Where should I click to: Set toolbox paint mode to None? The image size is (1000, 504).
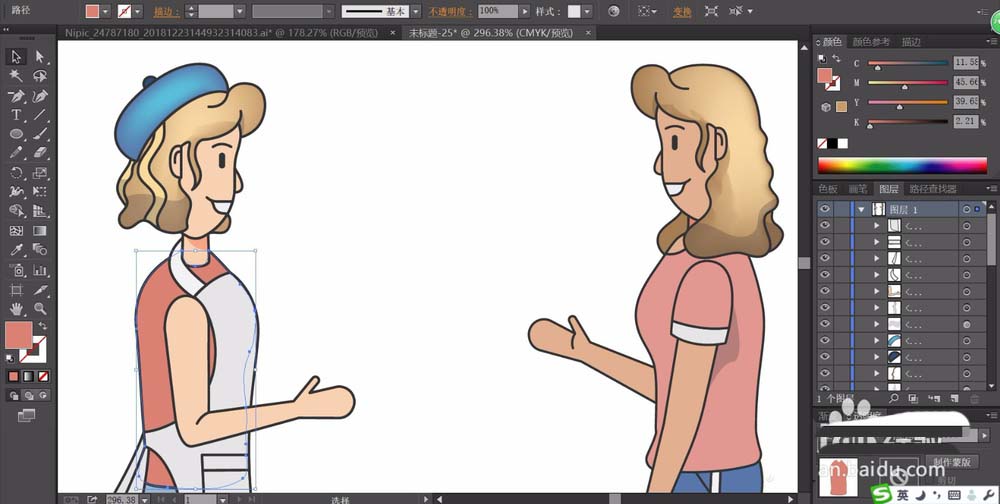43,376
